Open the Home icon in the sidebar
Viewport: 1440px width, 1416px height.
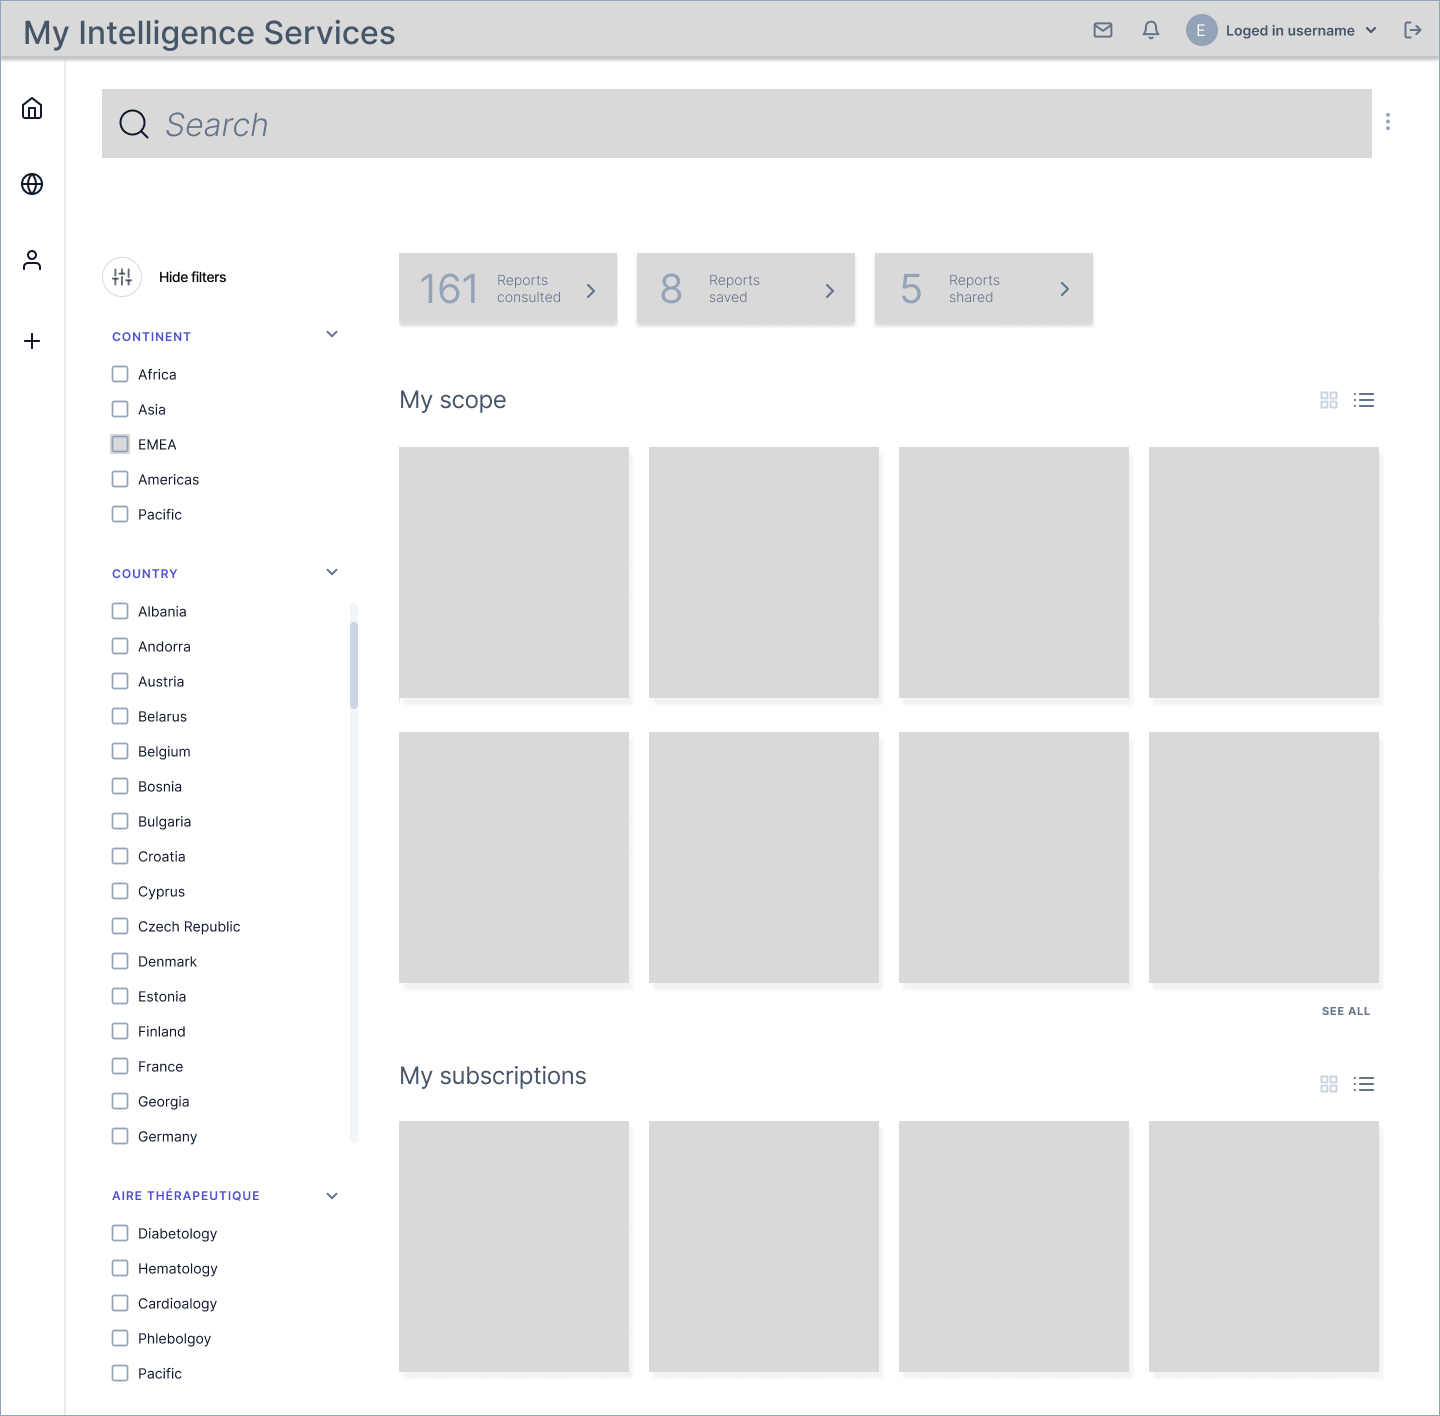(32, 109)
